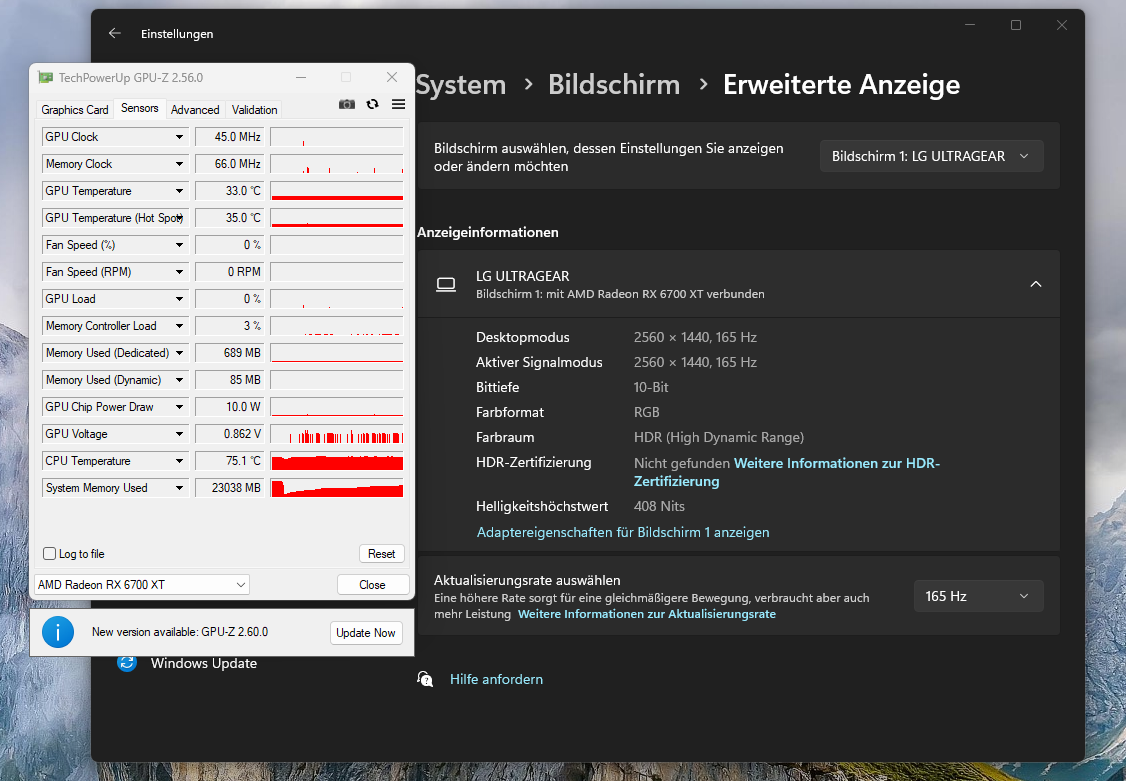Click the 45.0 MHz GPU Clock value

pyautogui.click(x=229, y=137)
